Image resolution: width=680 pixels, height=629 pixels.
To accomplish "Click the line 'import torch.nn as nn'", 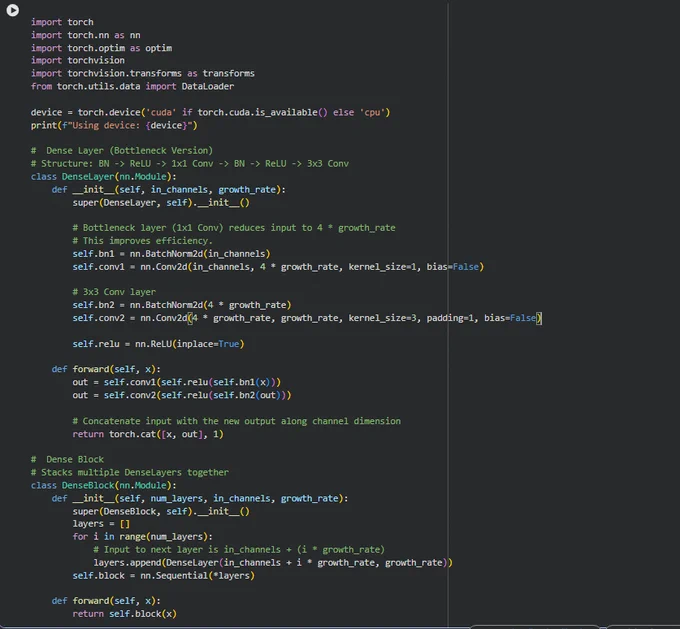I will click(x=85, y=35).
